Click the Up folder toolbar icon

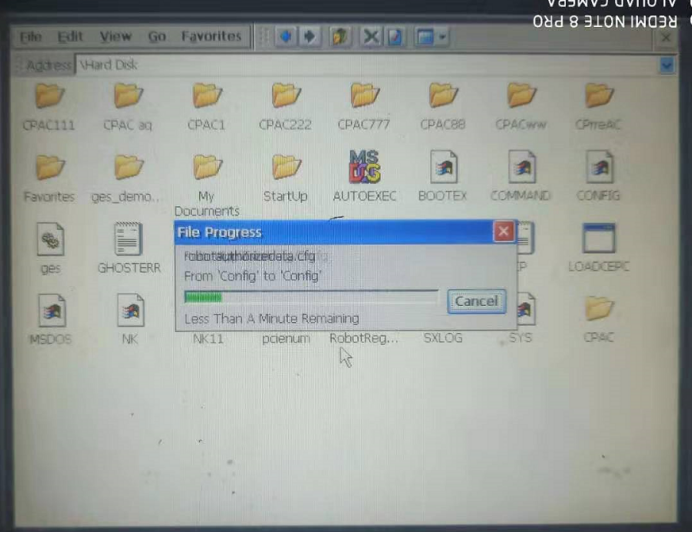340,37
